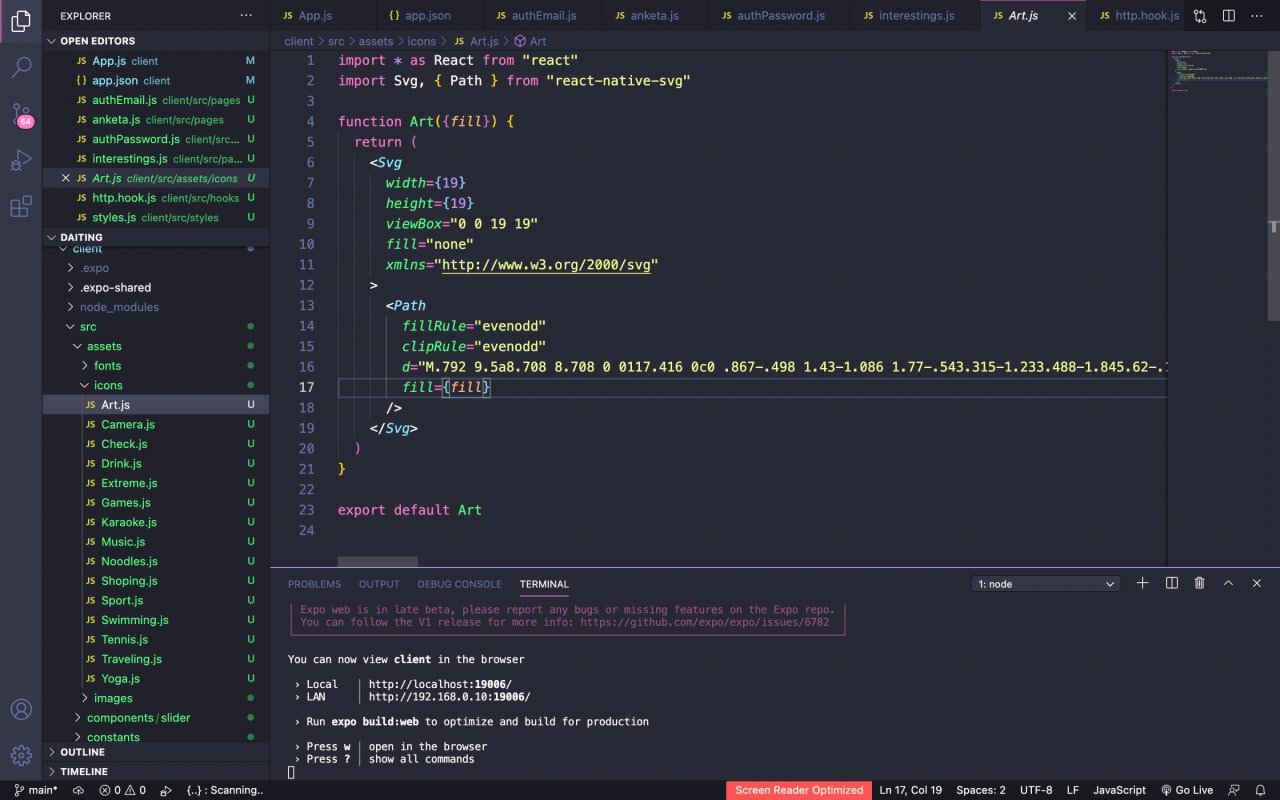This screenshot has height=800, width=1280.
Task: Split the editor to the right
Action: 1229,16
